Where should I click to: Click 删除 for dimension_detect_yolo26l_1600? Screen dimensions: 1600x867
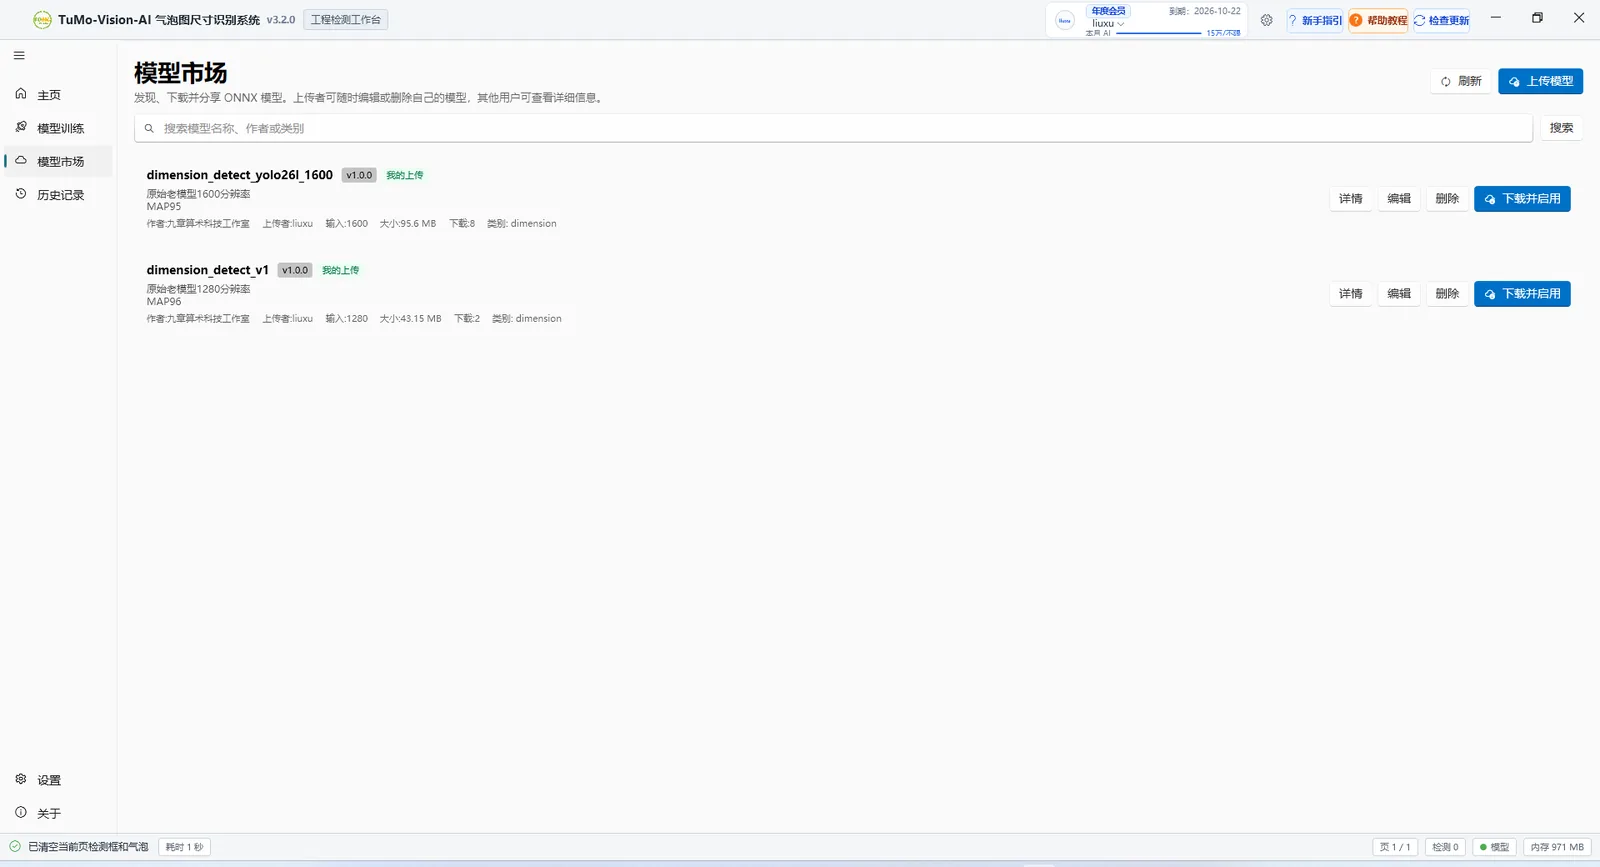coord(1447,199)
